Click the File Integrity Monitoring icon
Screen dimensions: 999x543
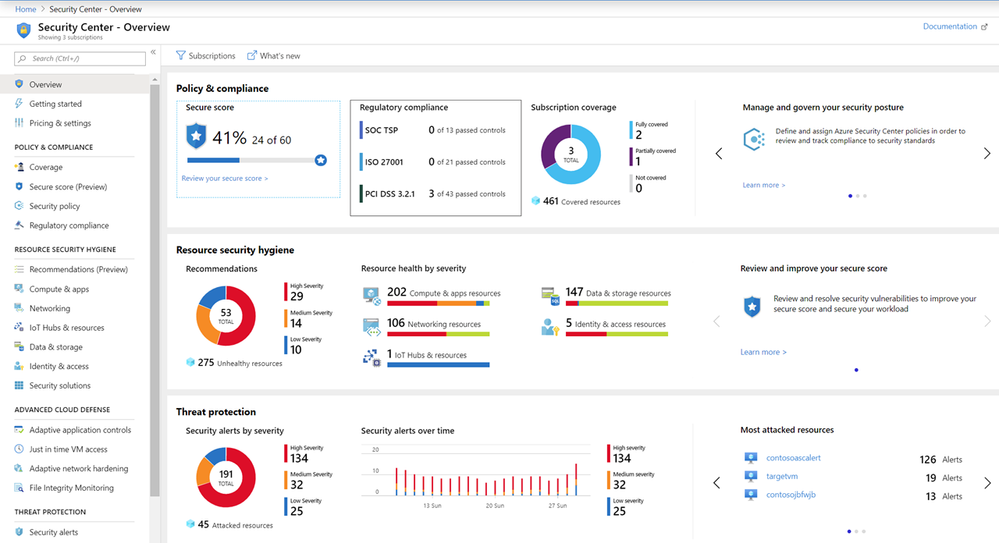coord(19,488)
